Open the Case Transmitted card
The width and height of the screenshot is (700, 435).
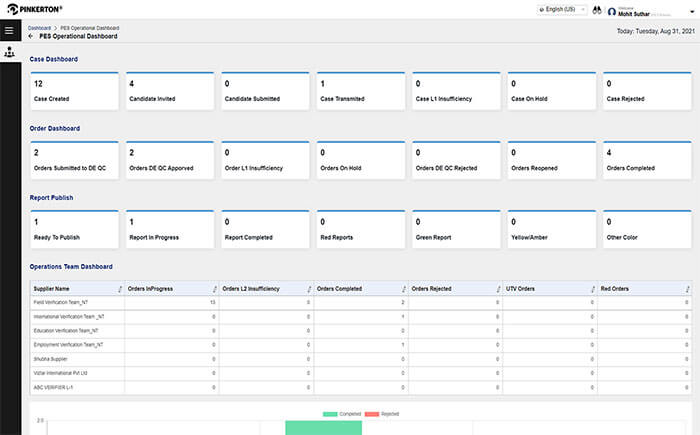pyautogui.click(x=361, y=91)
